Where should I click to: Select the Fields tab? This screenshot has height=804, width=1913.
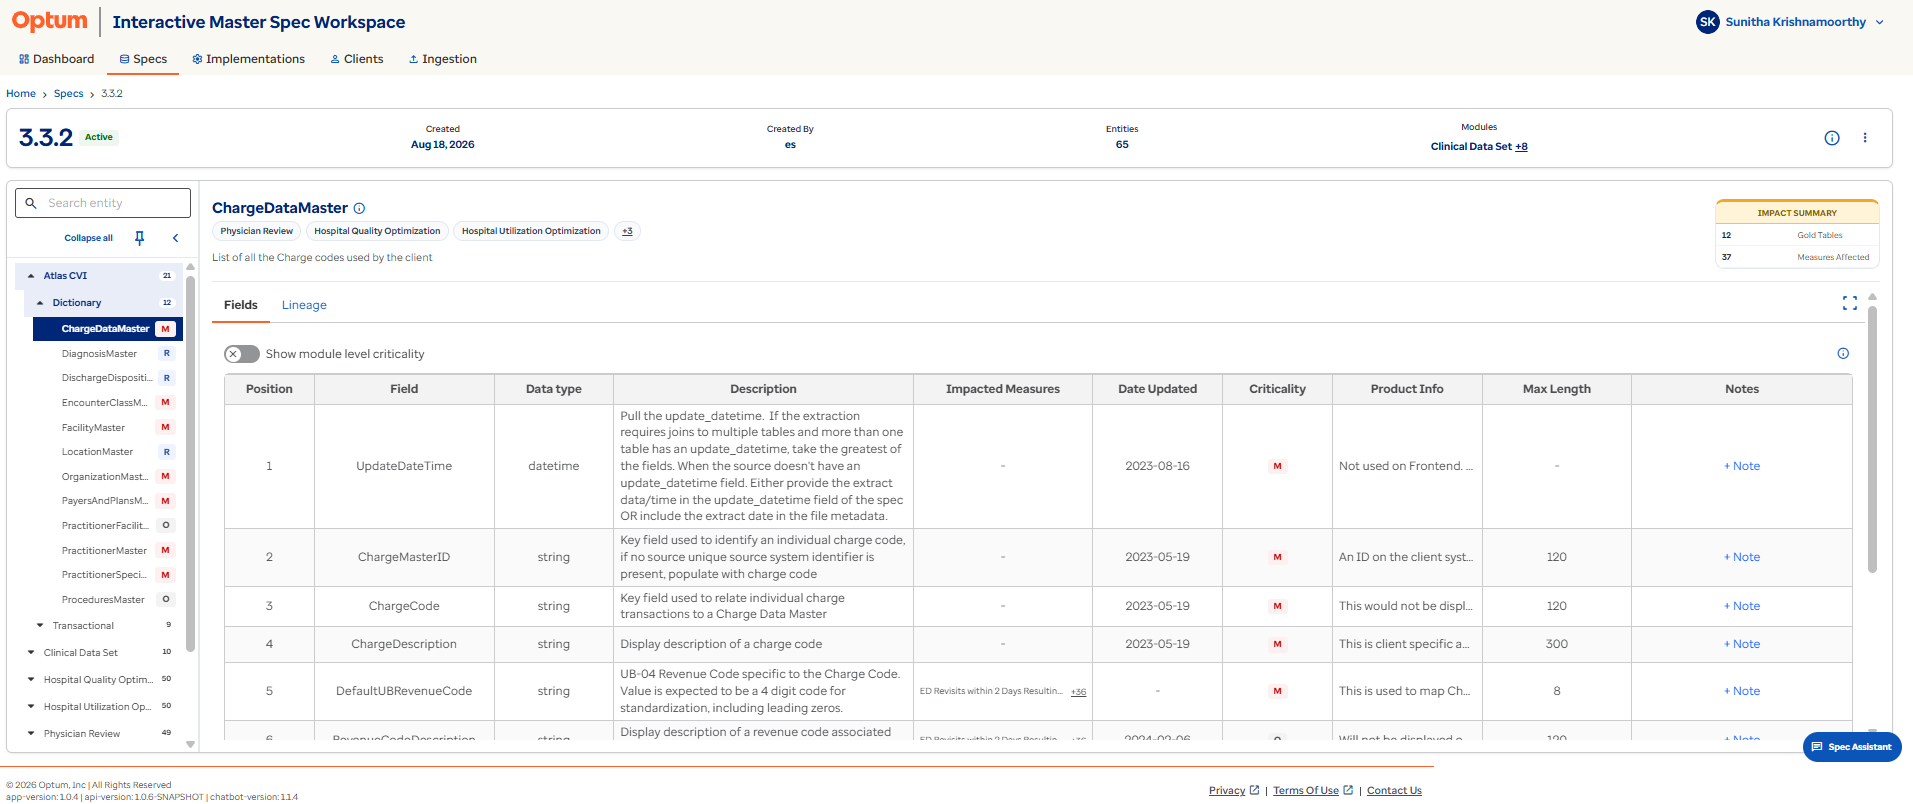tap(241, 305)
